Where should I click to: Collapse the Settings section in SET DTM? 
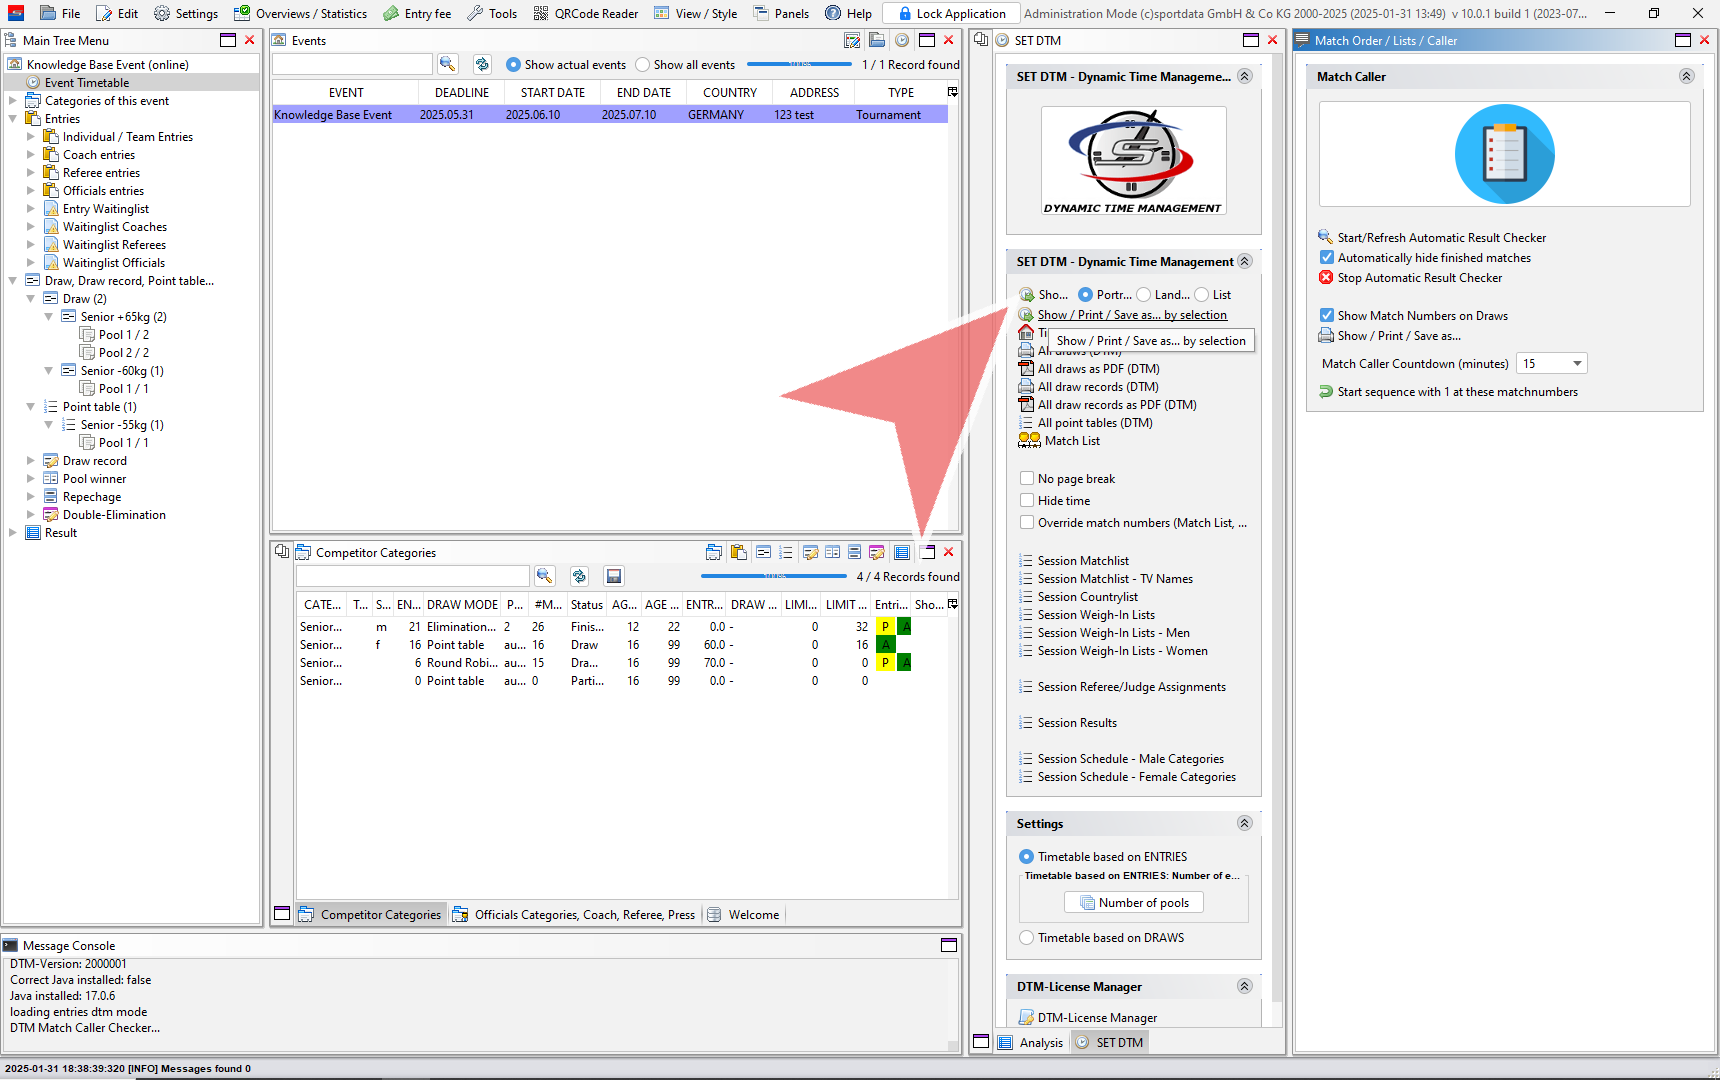[1244, 824]
